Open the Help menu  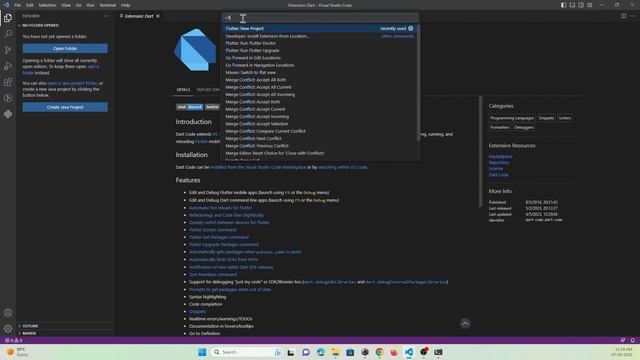point(125,5)
